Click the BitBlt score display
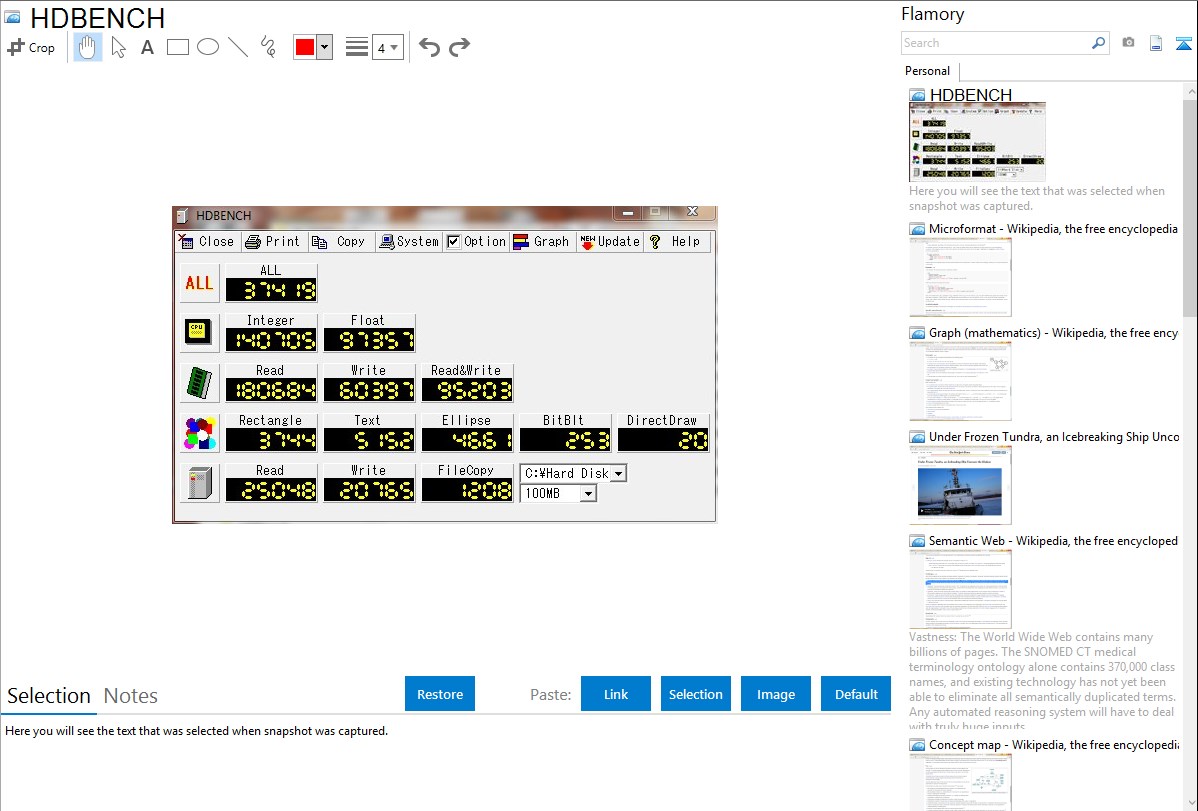This screenshot has height=811, width=1198. [x=565, y=440]
